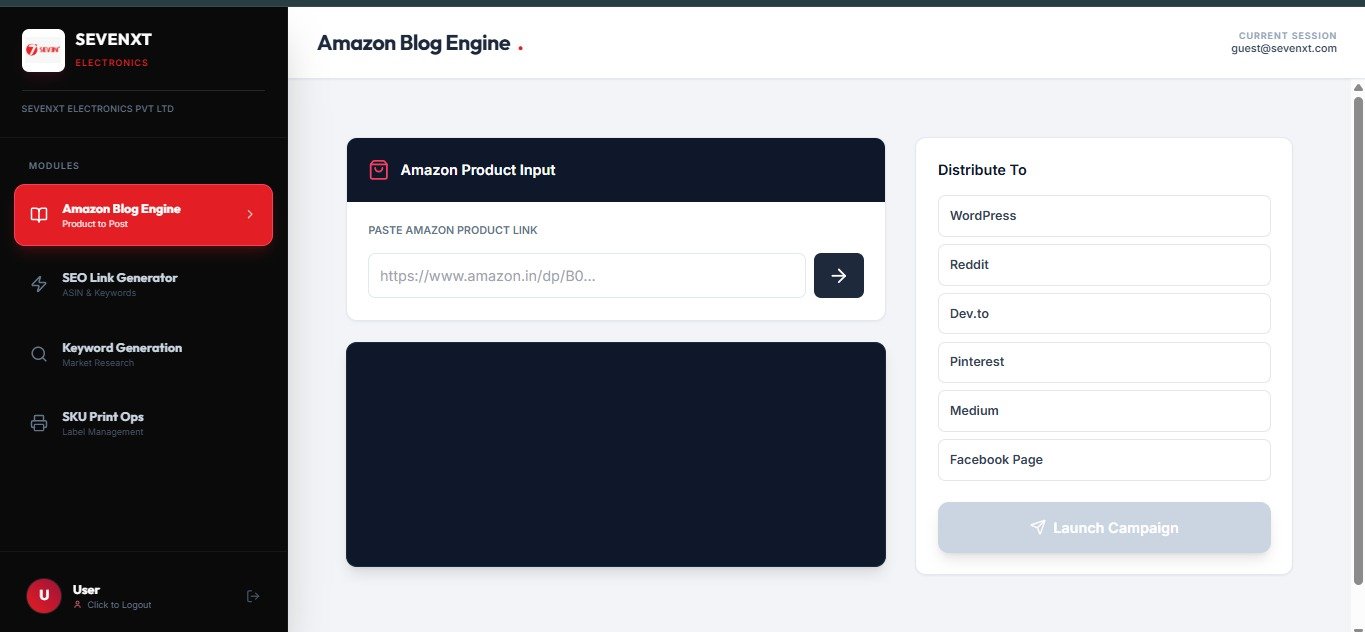Image resolution: width=1365 pixels, height=632 pixels.
Task: Click the shopping bag icon in Amazon Product Input
Action: [x=379, y=170]
